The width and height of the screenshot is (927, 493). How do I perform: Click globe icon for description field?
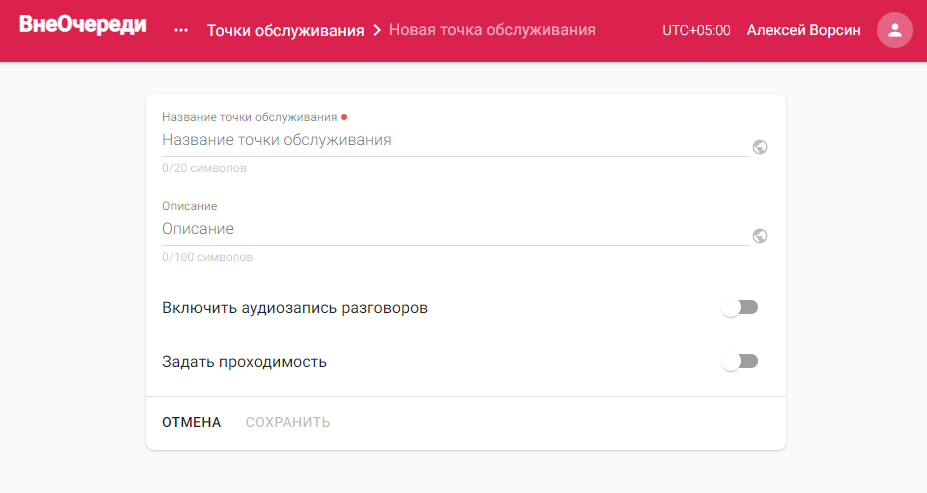[x=760, y=236]
